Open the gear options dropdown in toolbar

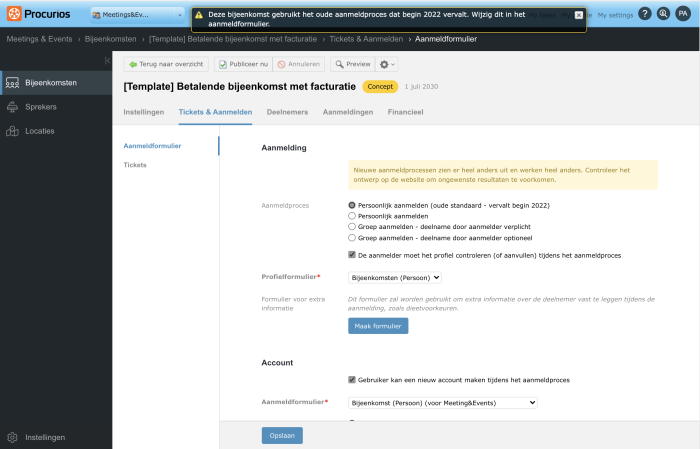coord(387,65)
